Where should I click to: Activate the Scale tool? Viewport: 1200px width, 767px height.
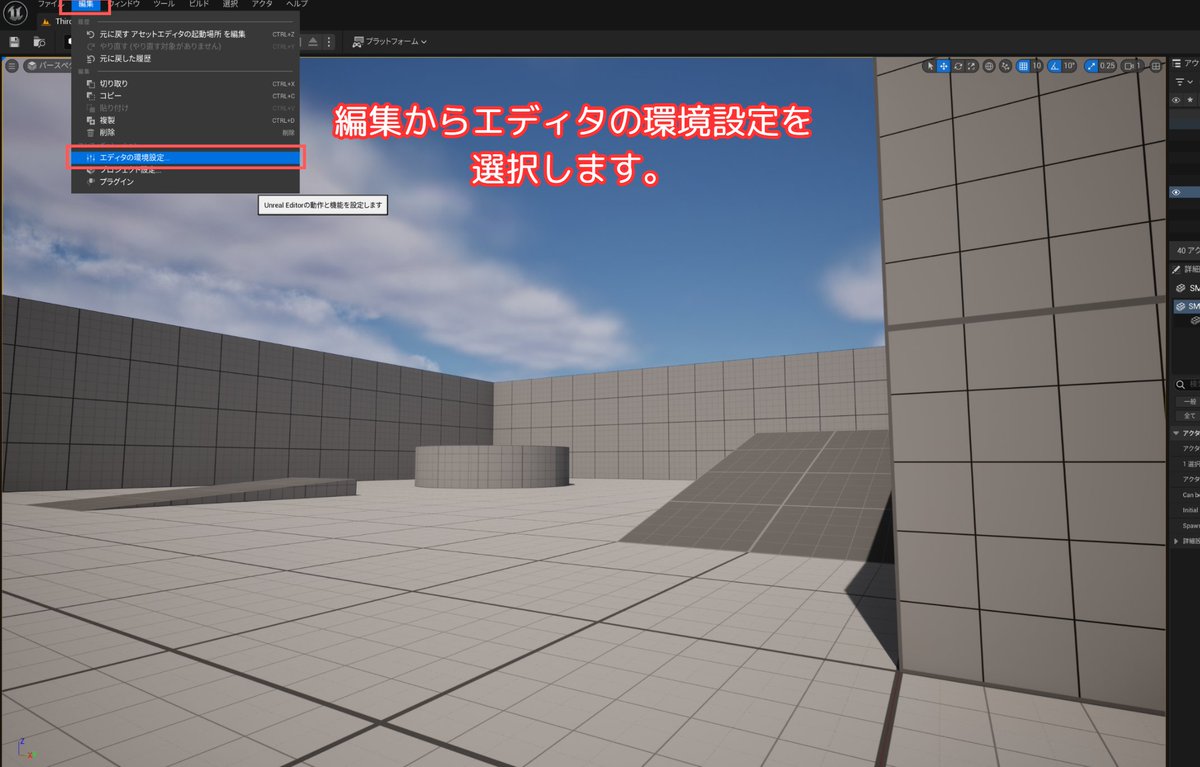pos(970,66)
